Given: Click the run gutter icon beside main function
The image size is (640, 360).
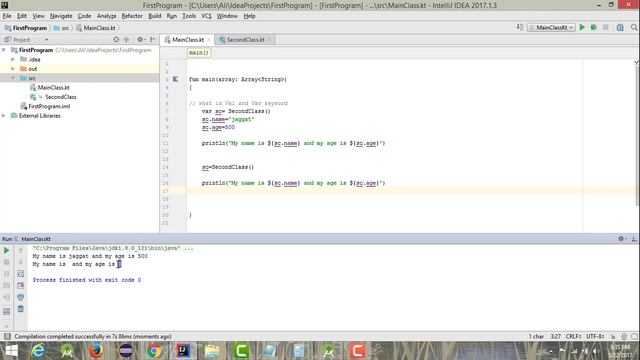Looking at the screenshot, I should point(175,79).
